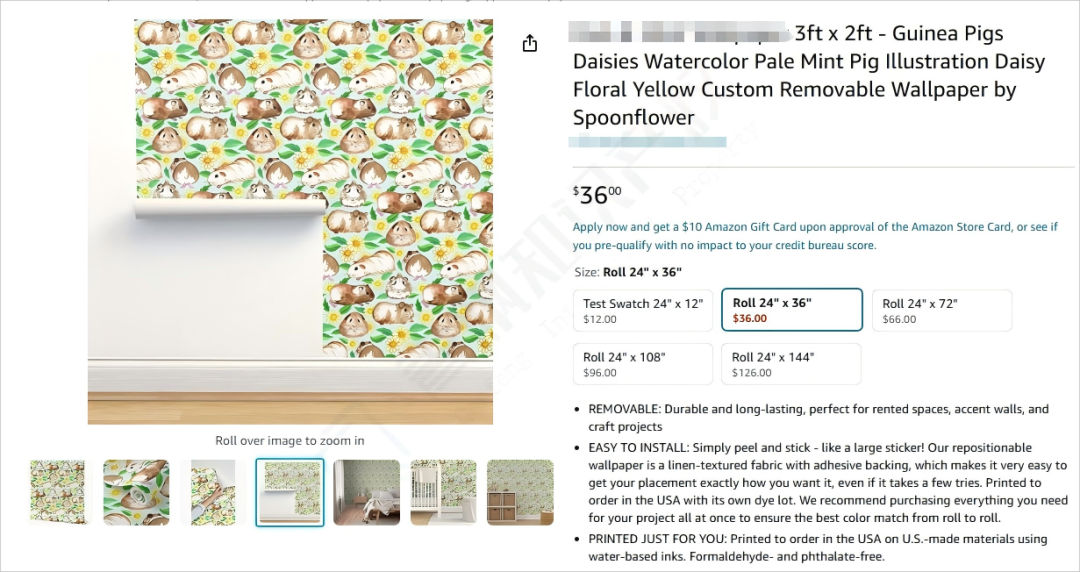View first thumbnail of flat pattern swatch
This screenshot has width=1080, height=572.
[x=58, y=492]
